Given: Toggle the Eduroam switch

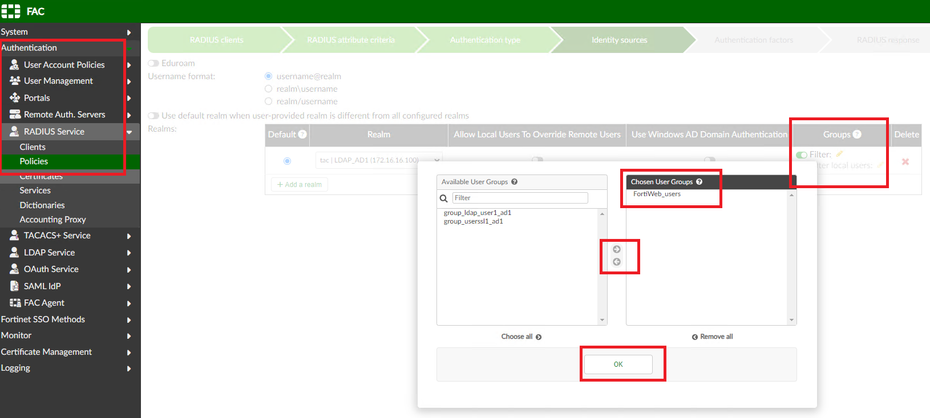Looking at the screenshot, I should pyautogui.click(x=154, y=63).
